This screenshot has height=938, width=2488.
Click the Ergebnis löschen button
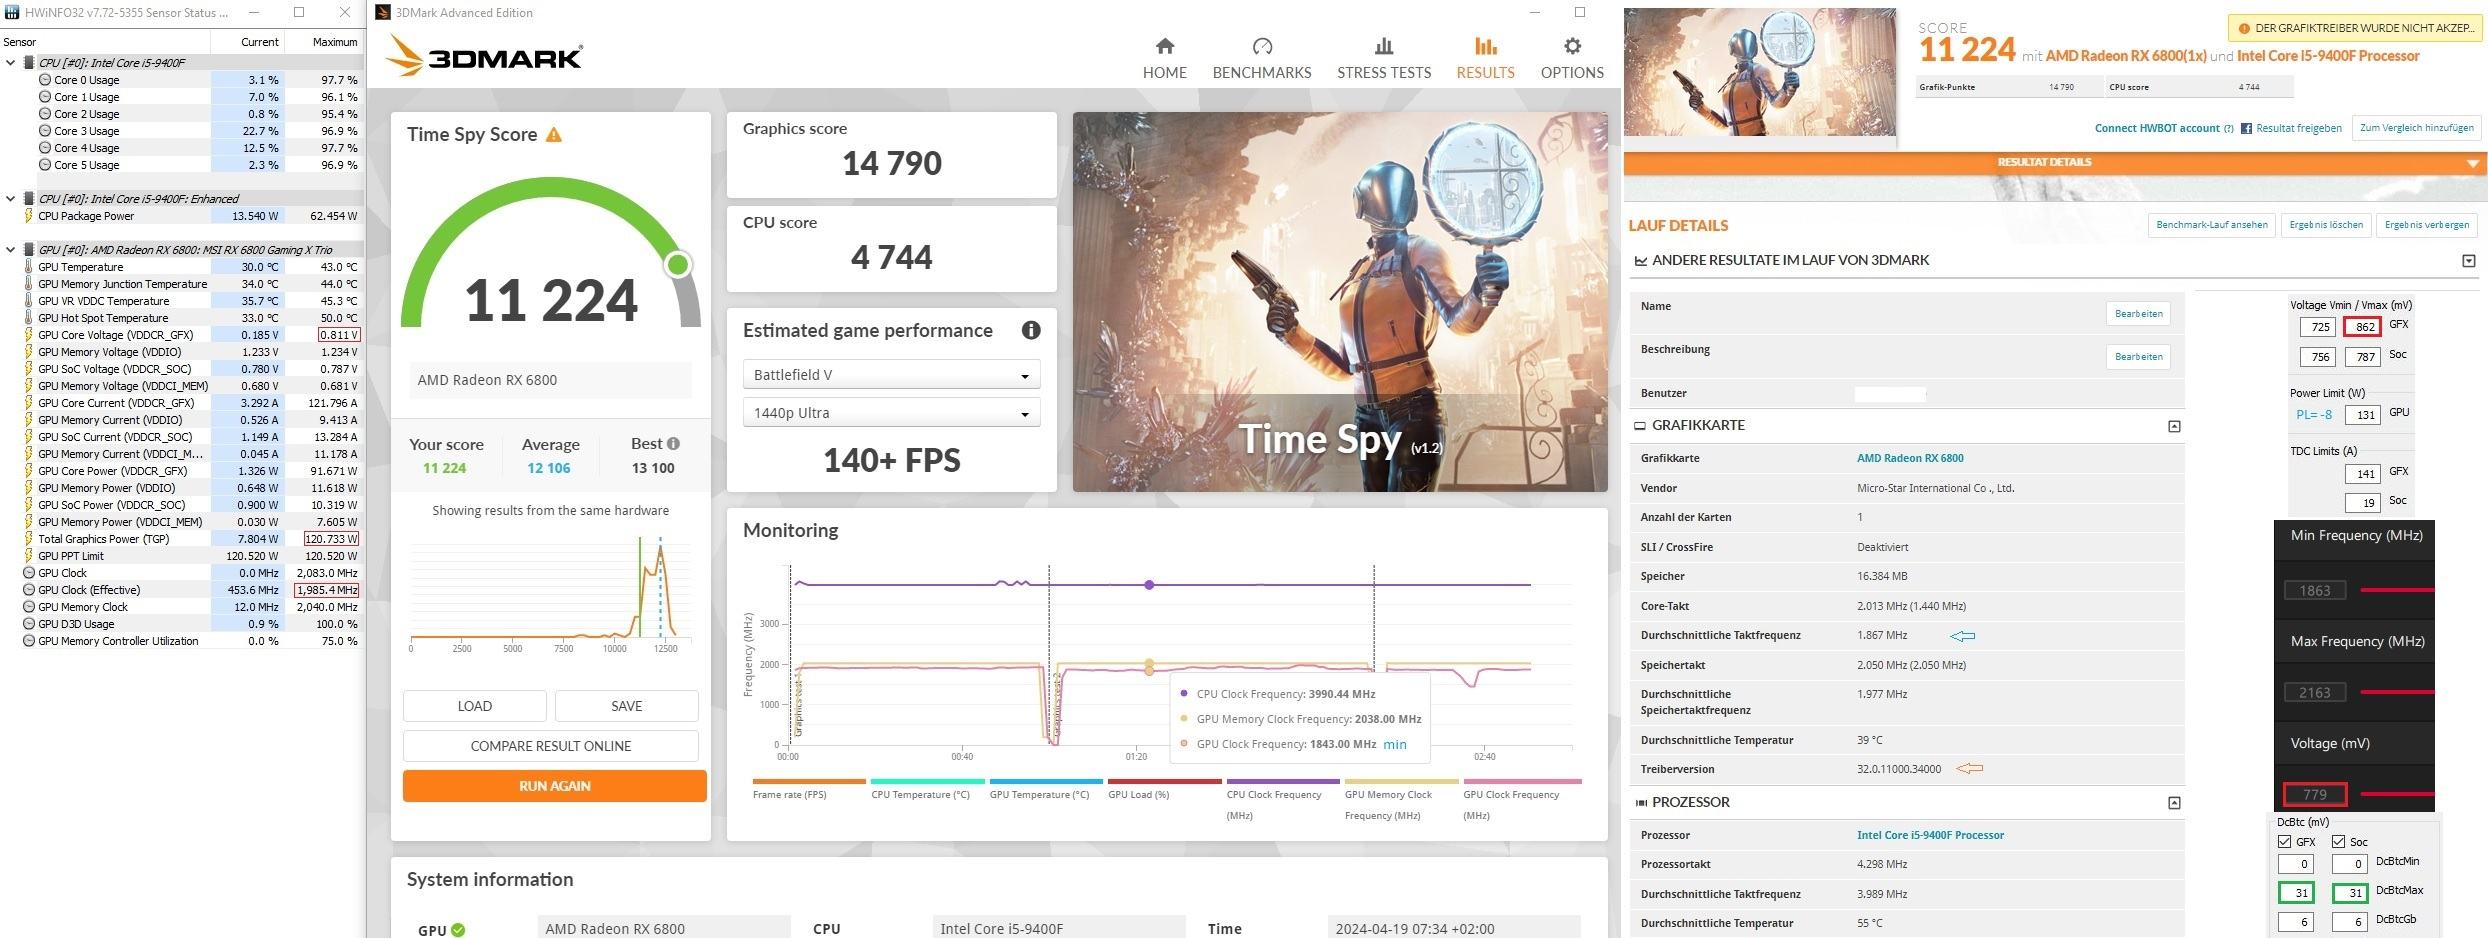2325,225
